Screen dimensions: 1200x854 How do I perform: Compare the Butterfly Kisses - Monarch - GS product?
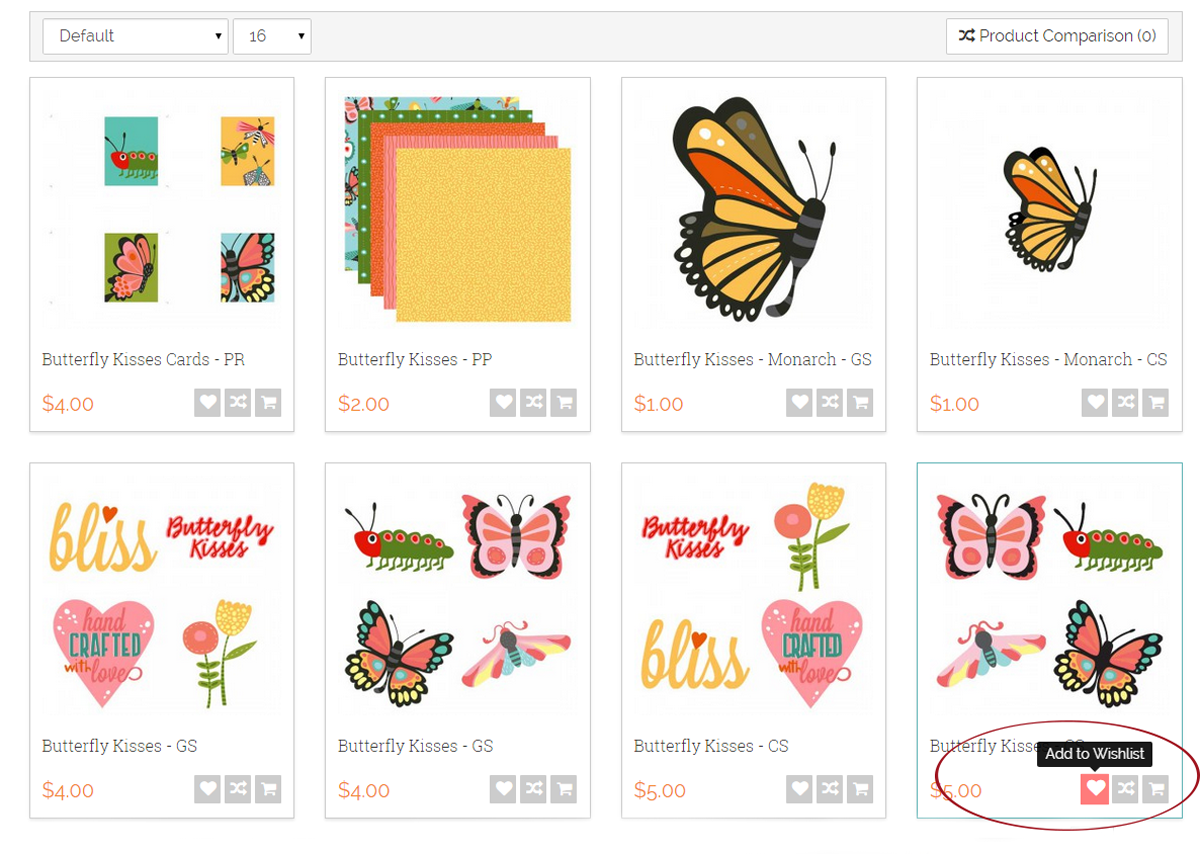tap(830, 403)
